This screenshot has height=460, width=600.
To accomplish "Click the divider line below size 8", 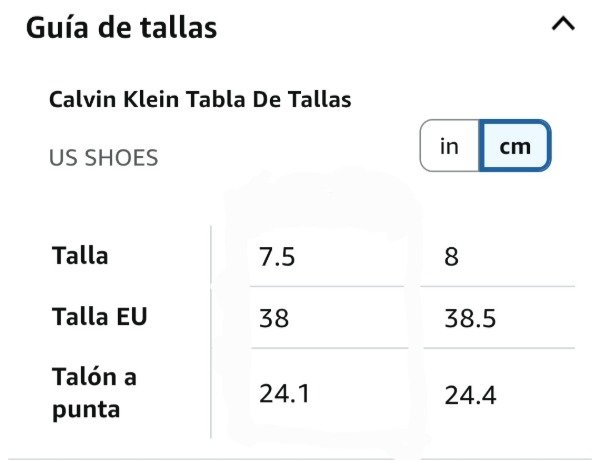I will (497, 287).
